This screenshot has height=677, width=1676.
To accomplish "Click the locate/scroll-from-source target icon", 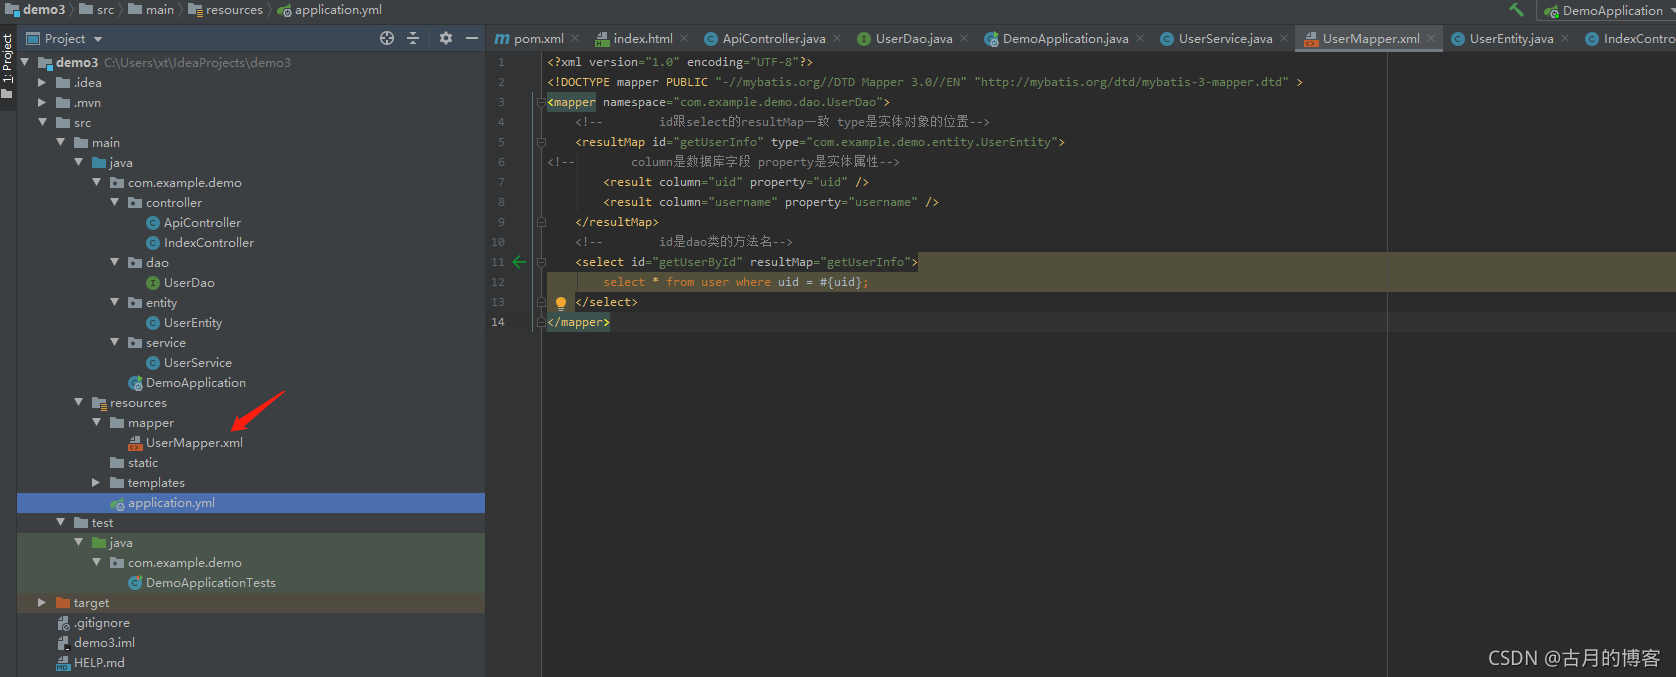I will 387,38.
